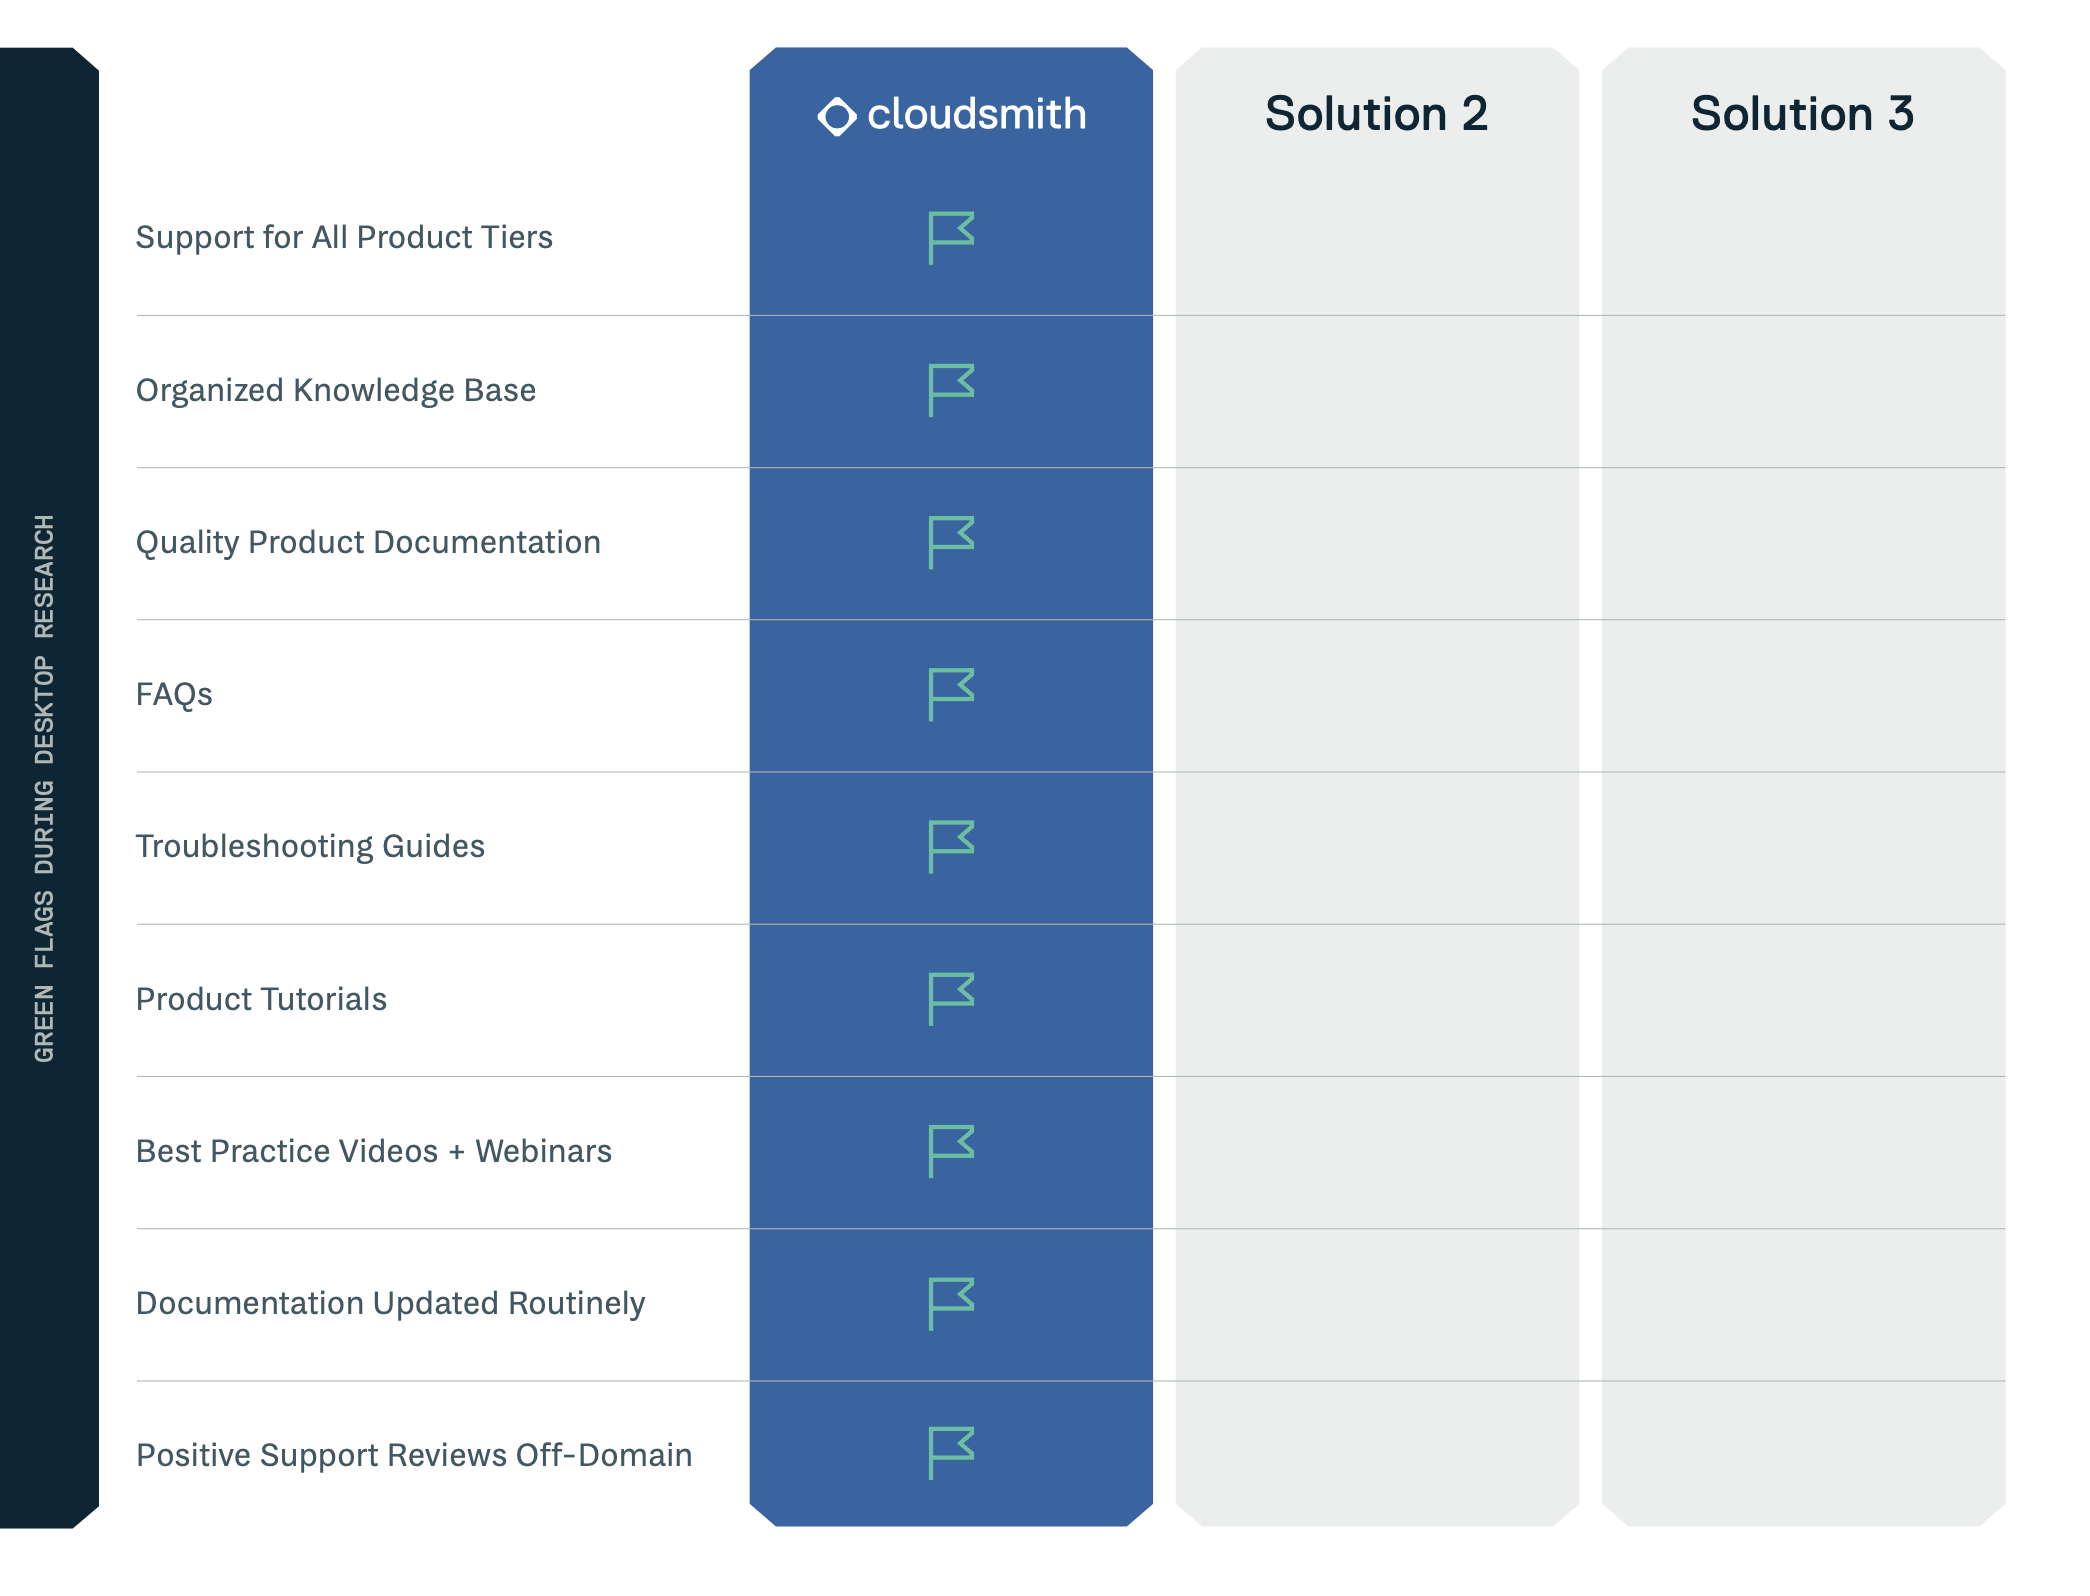Click the Troubleshooting Guides row label
Image resolution: width=2090 pixels, height=1596 pixels.
[310, 846]
